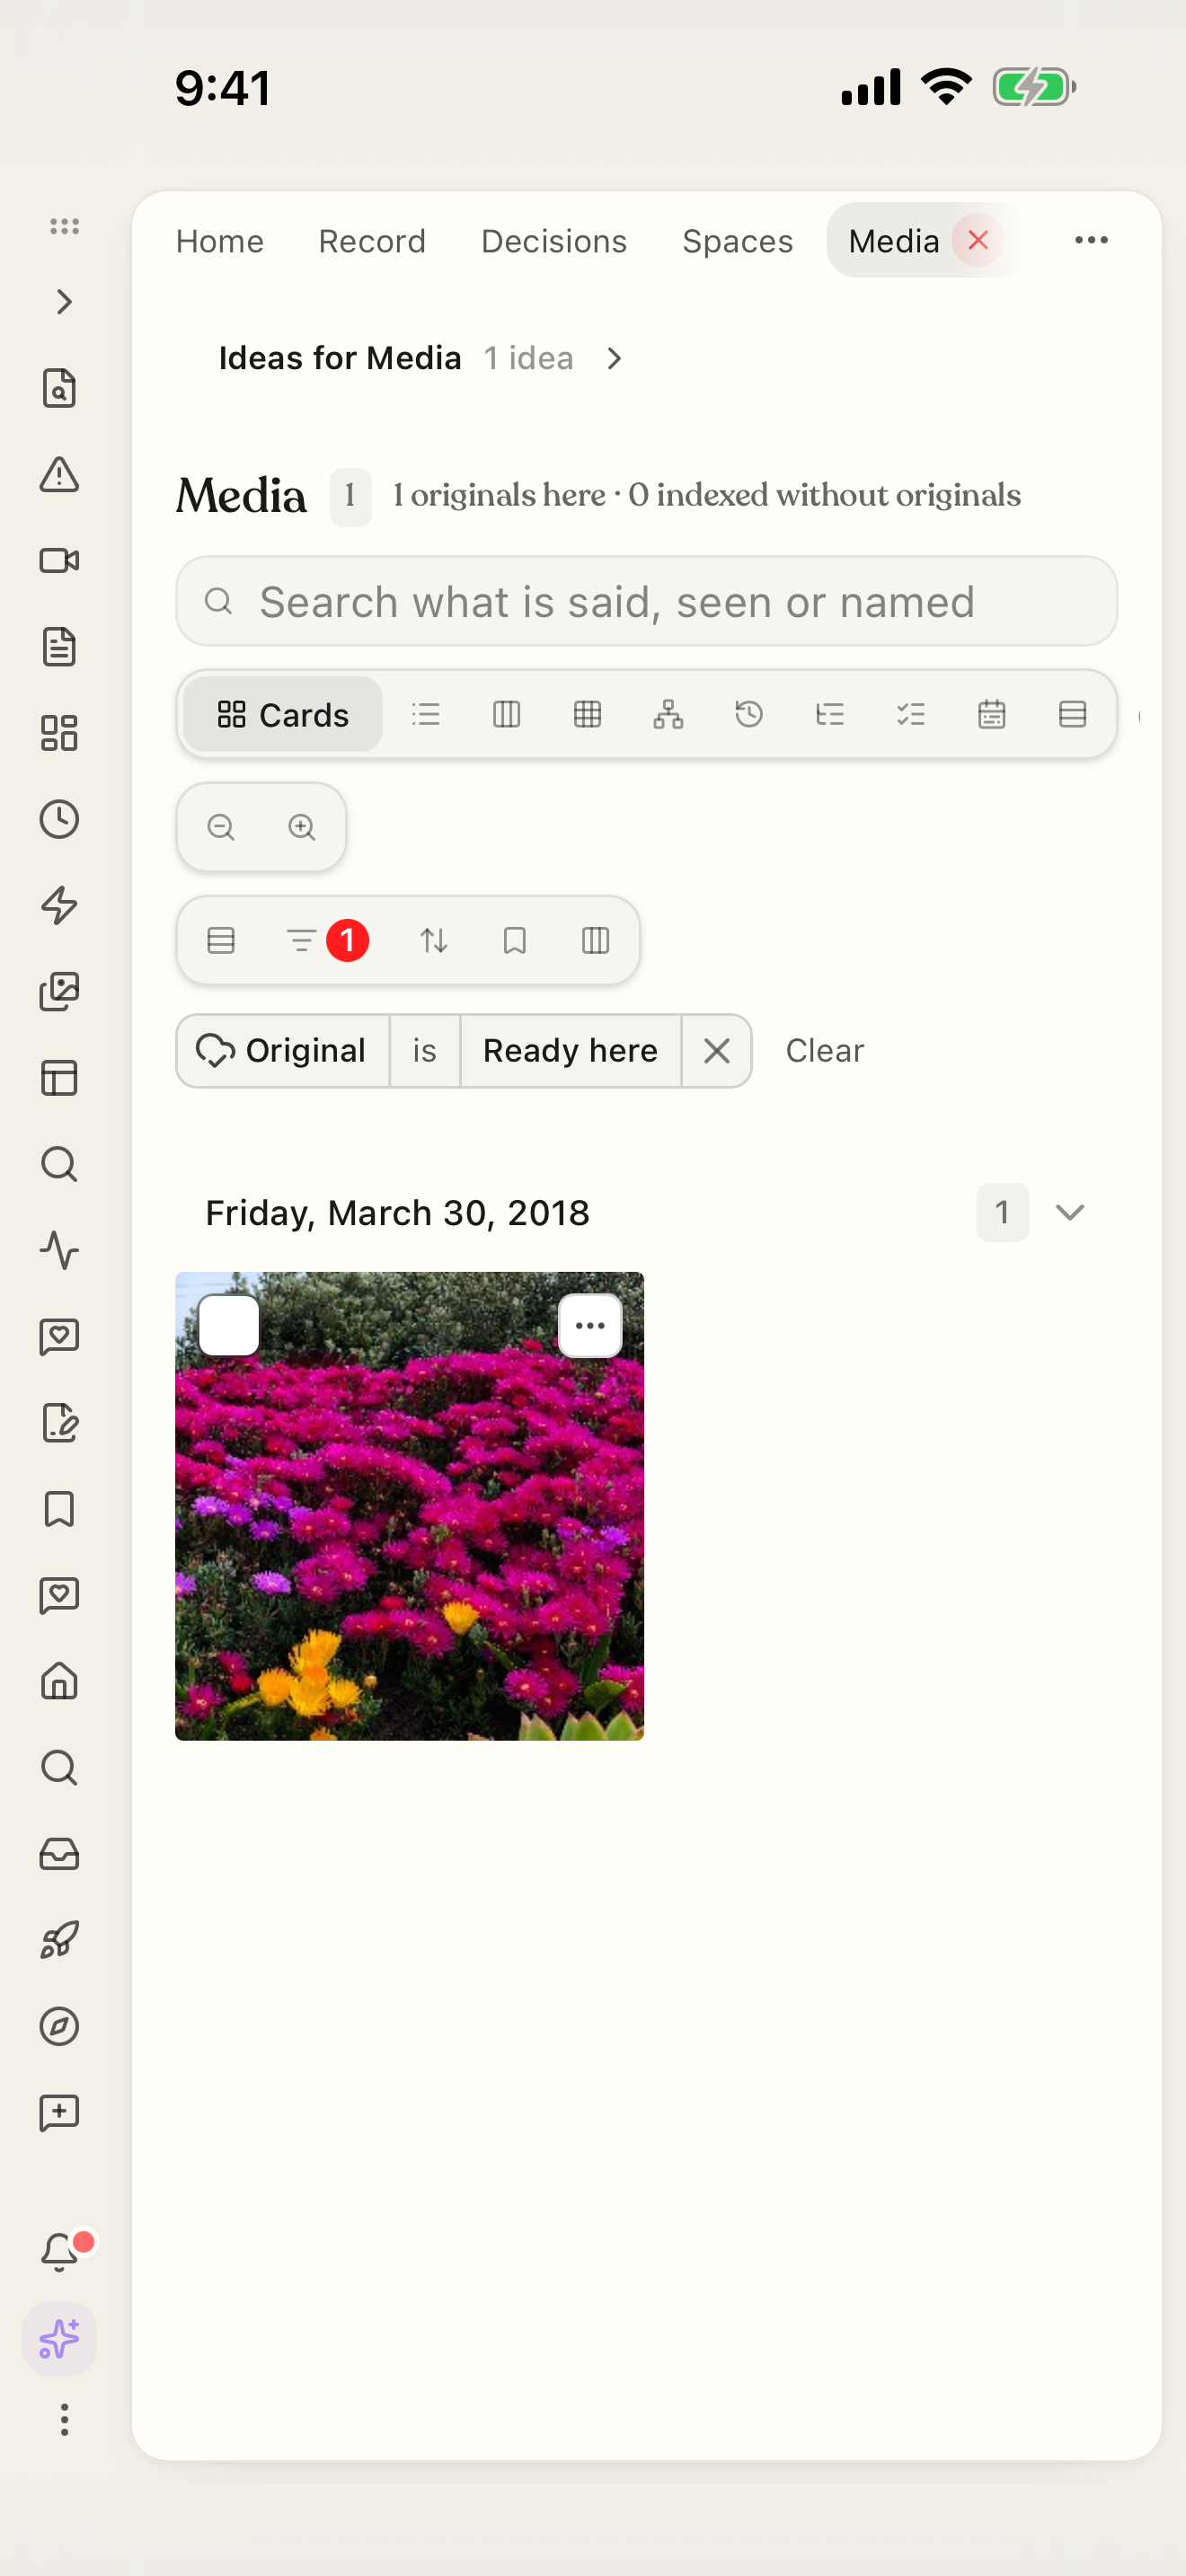This screenshot has width=1186, height=2576.
Task: Open the rocket icon in the sidebar
Action: point(60,1940)
